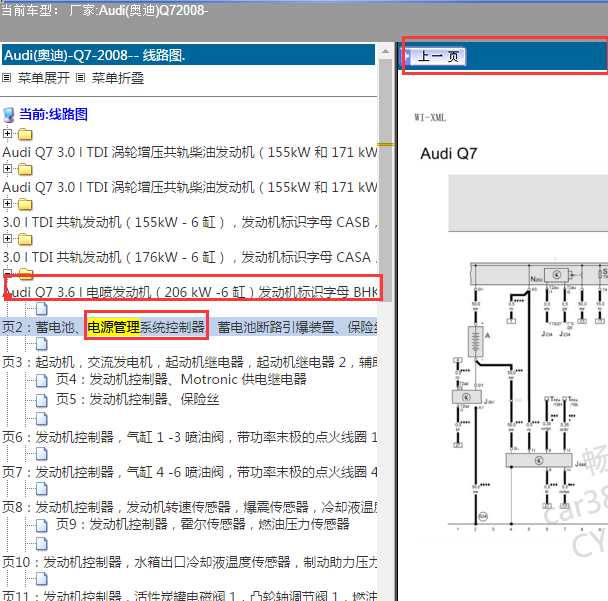The height and width of the screenshot is (601, 608).
Task: Click the document icon beside 页5
Action: point(42,401)
